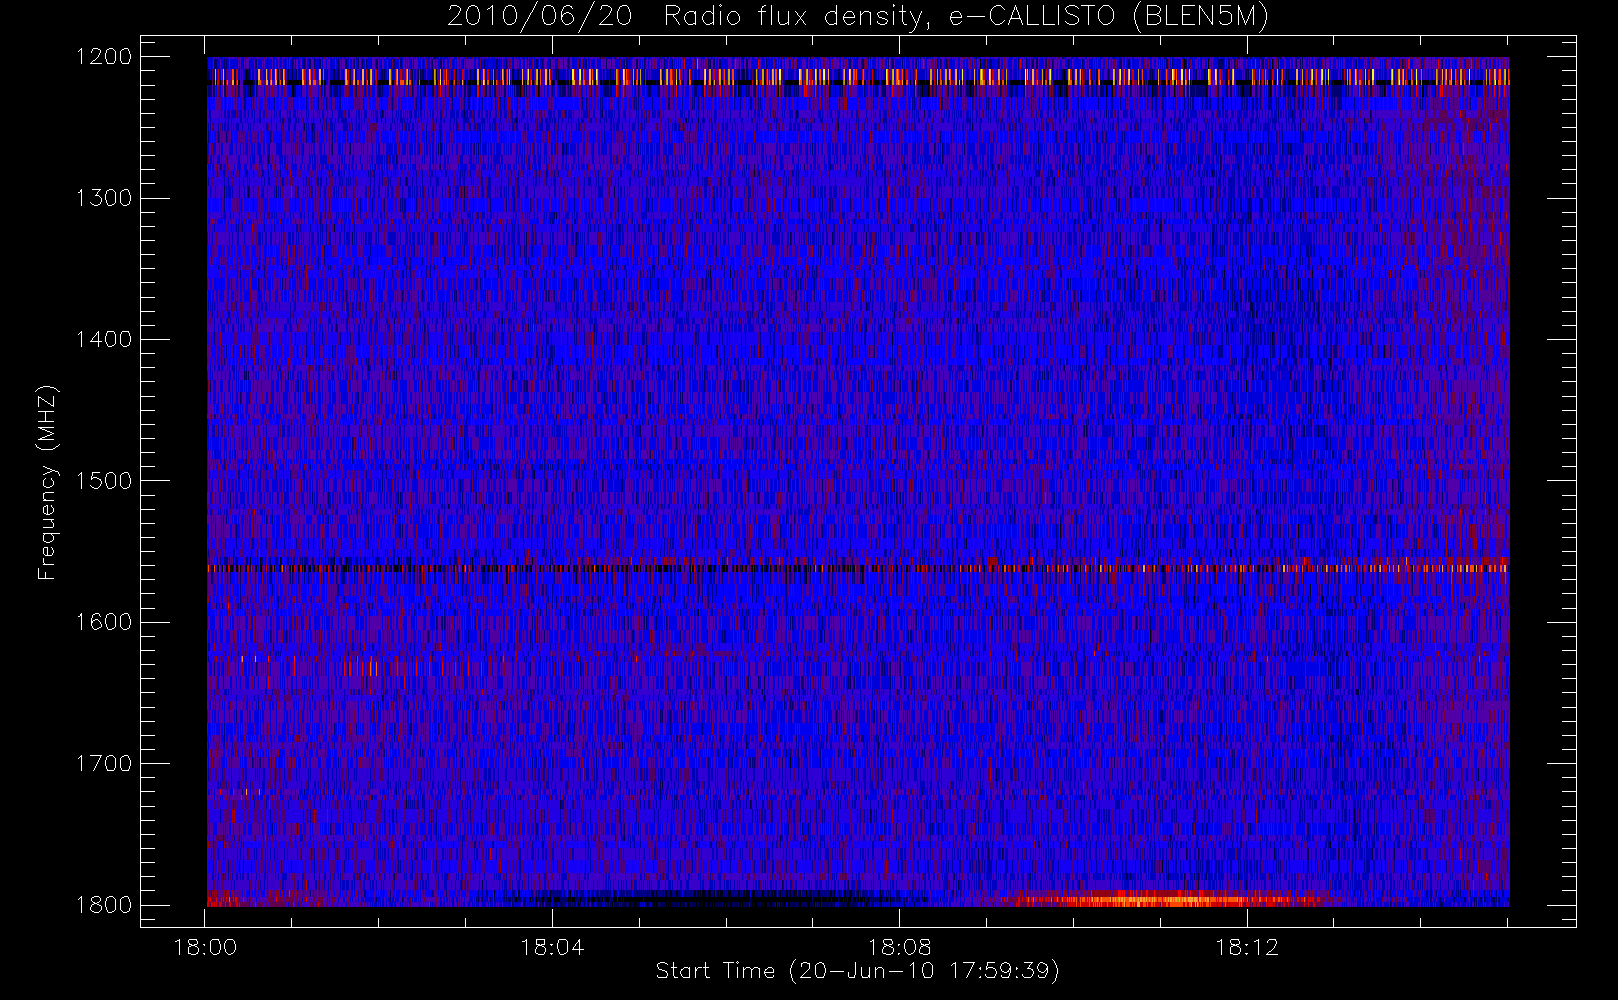Click the 18:08 time tick label
The width and height of the screenshot is (1618, 1000).
(x=899, y=947)
